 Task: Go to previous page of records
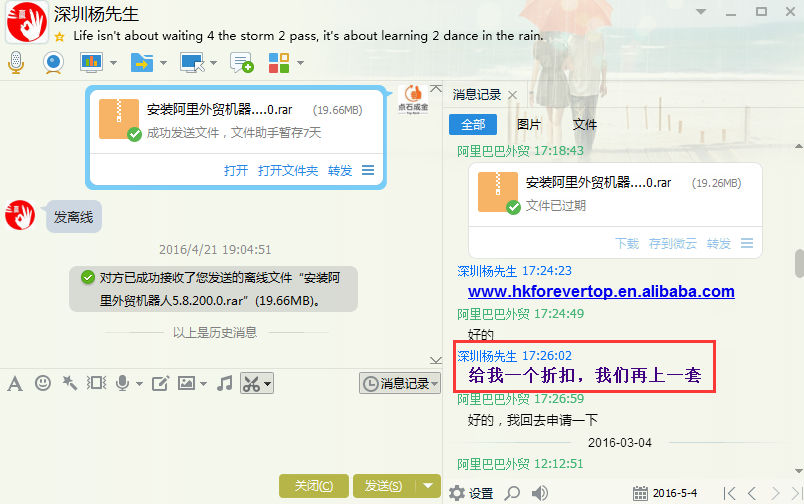click(752, 493)
